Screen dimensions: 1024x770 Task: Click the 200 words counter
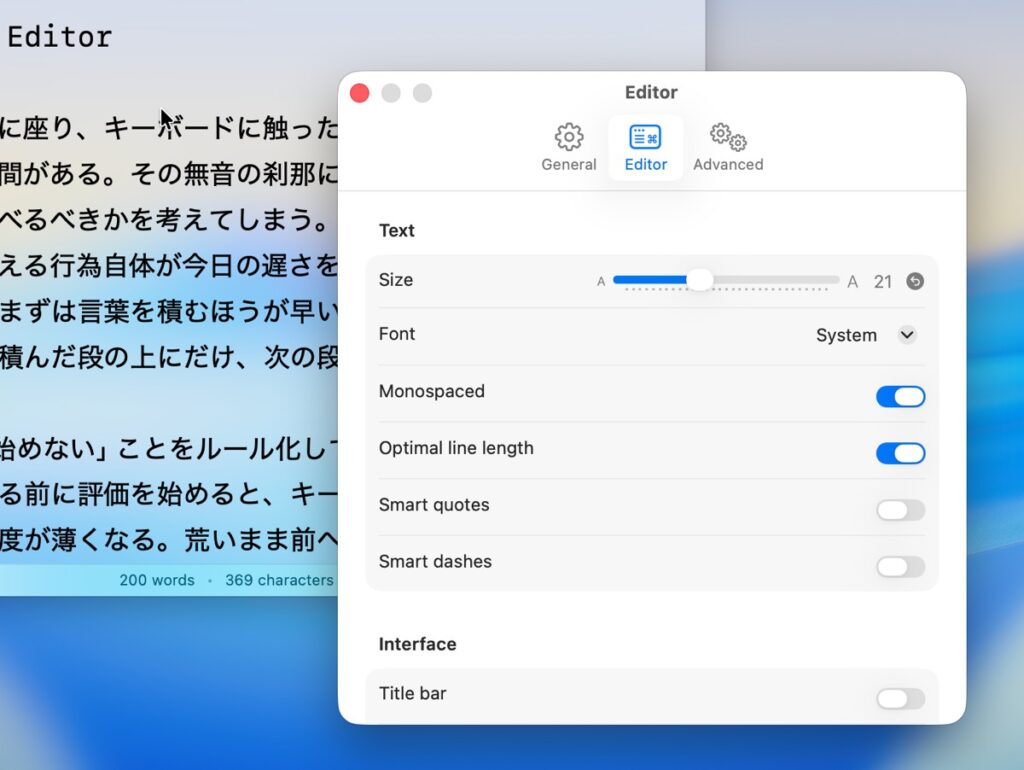coord(157,580)
